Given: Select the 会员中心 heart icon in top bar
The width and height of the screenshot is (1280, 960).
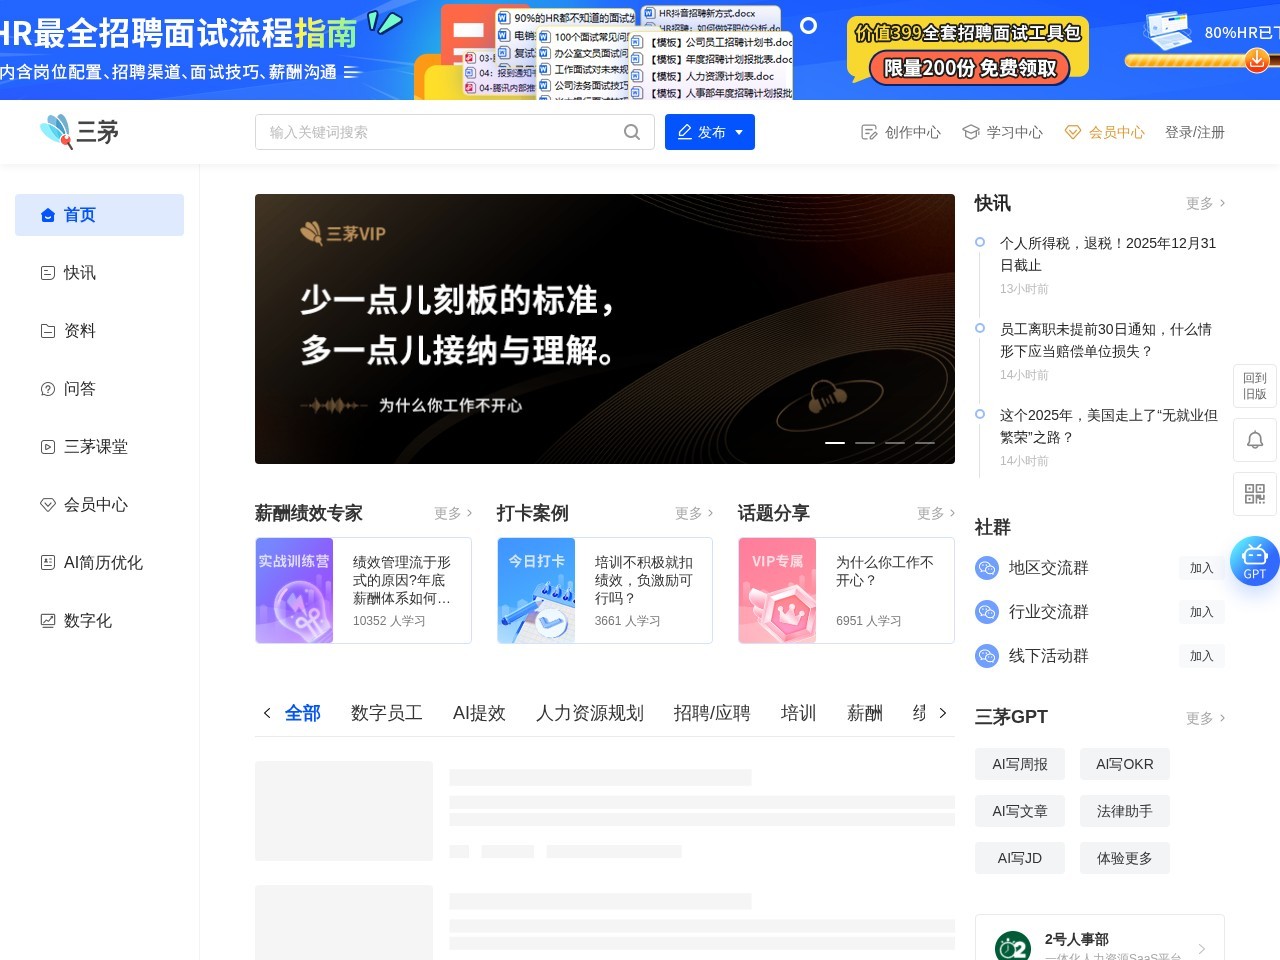Looking at the screenshot, I should pyautogui.click(x=1073, y=131).
